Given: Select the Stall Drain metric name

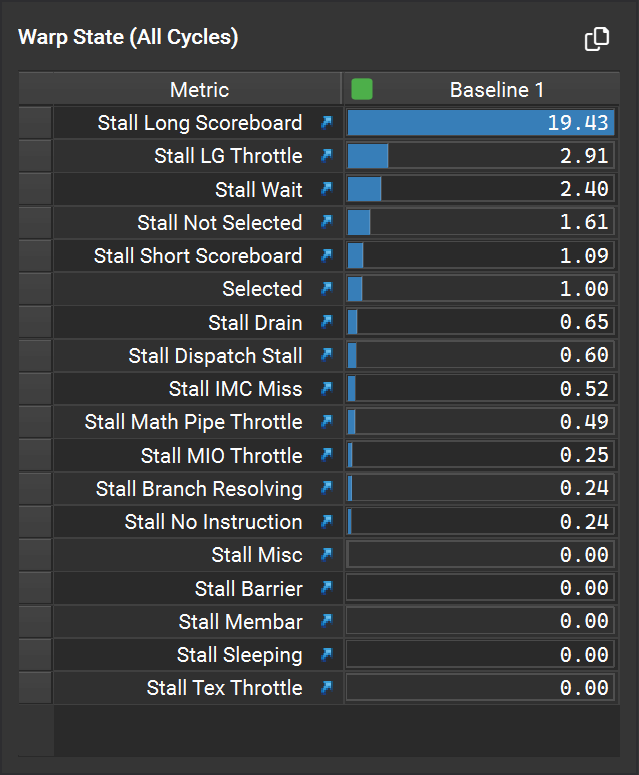Looking at the screenshot, I should [x=255, y=322].
